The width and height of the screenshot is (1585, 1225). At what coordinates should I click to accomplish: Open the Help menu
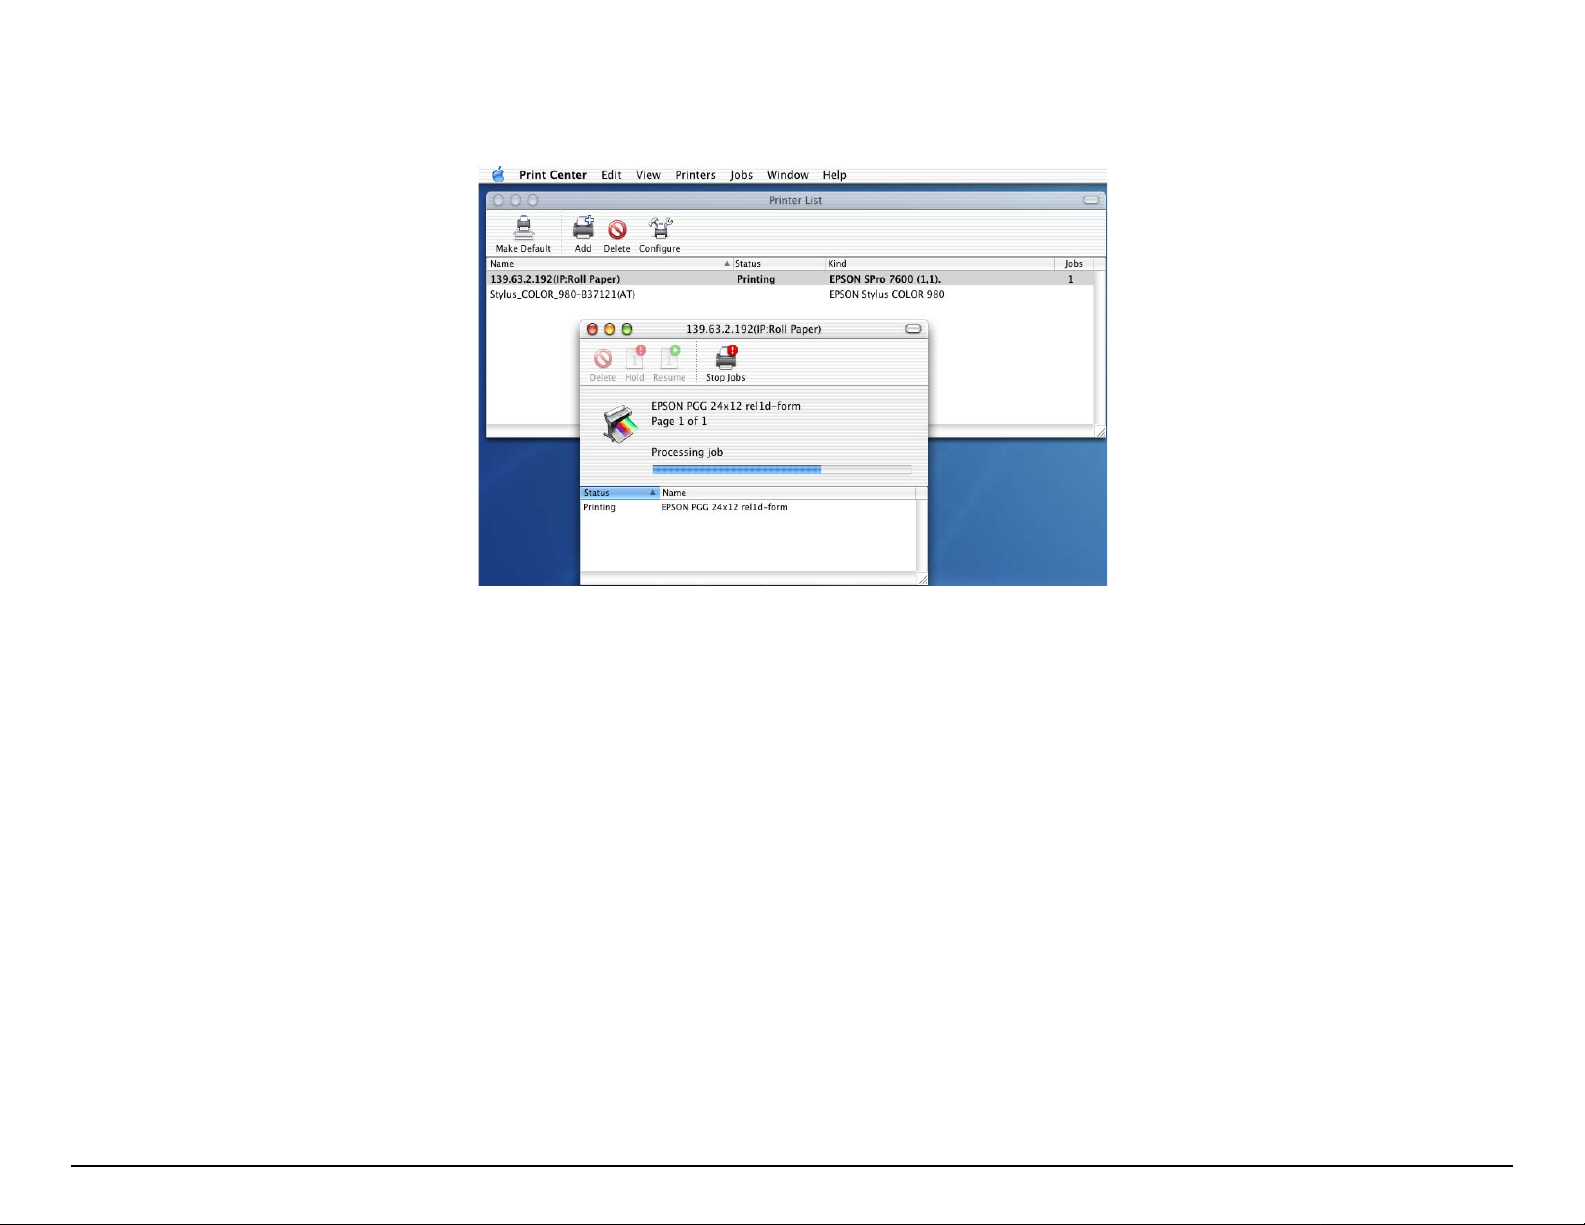[835, 175]
